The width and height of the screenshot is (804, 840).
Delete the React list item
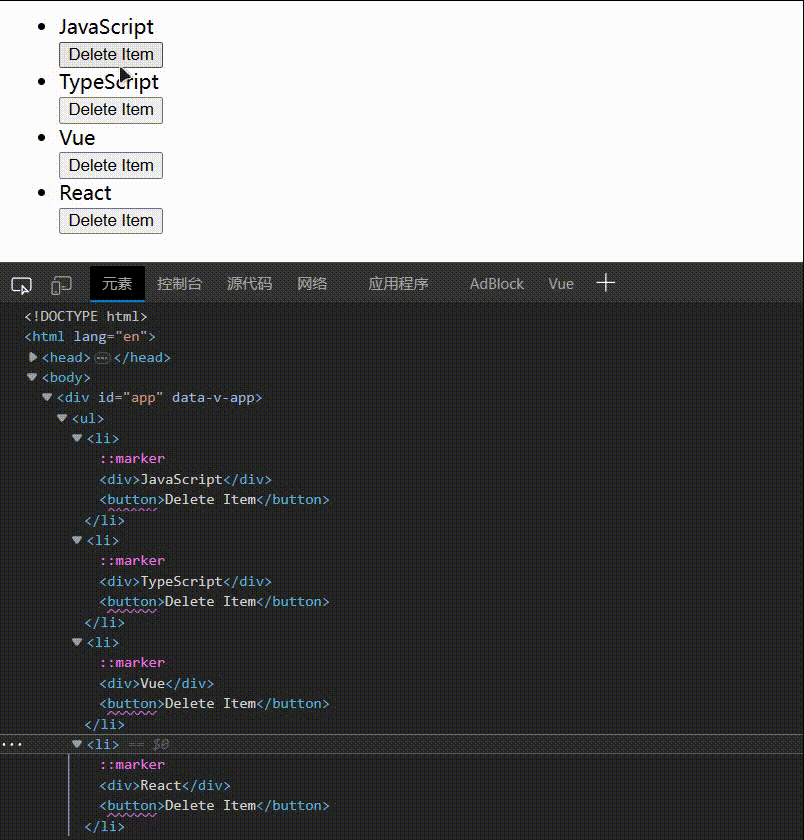click(111, 221)
